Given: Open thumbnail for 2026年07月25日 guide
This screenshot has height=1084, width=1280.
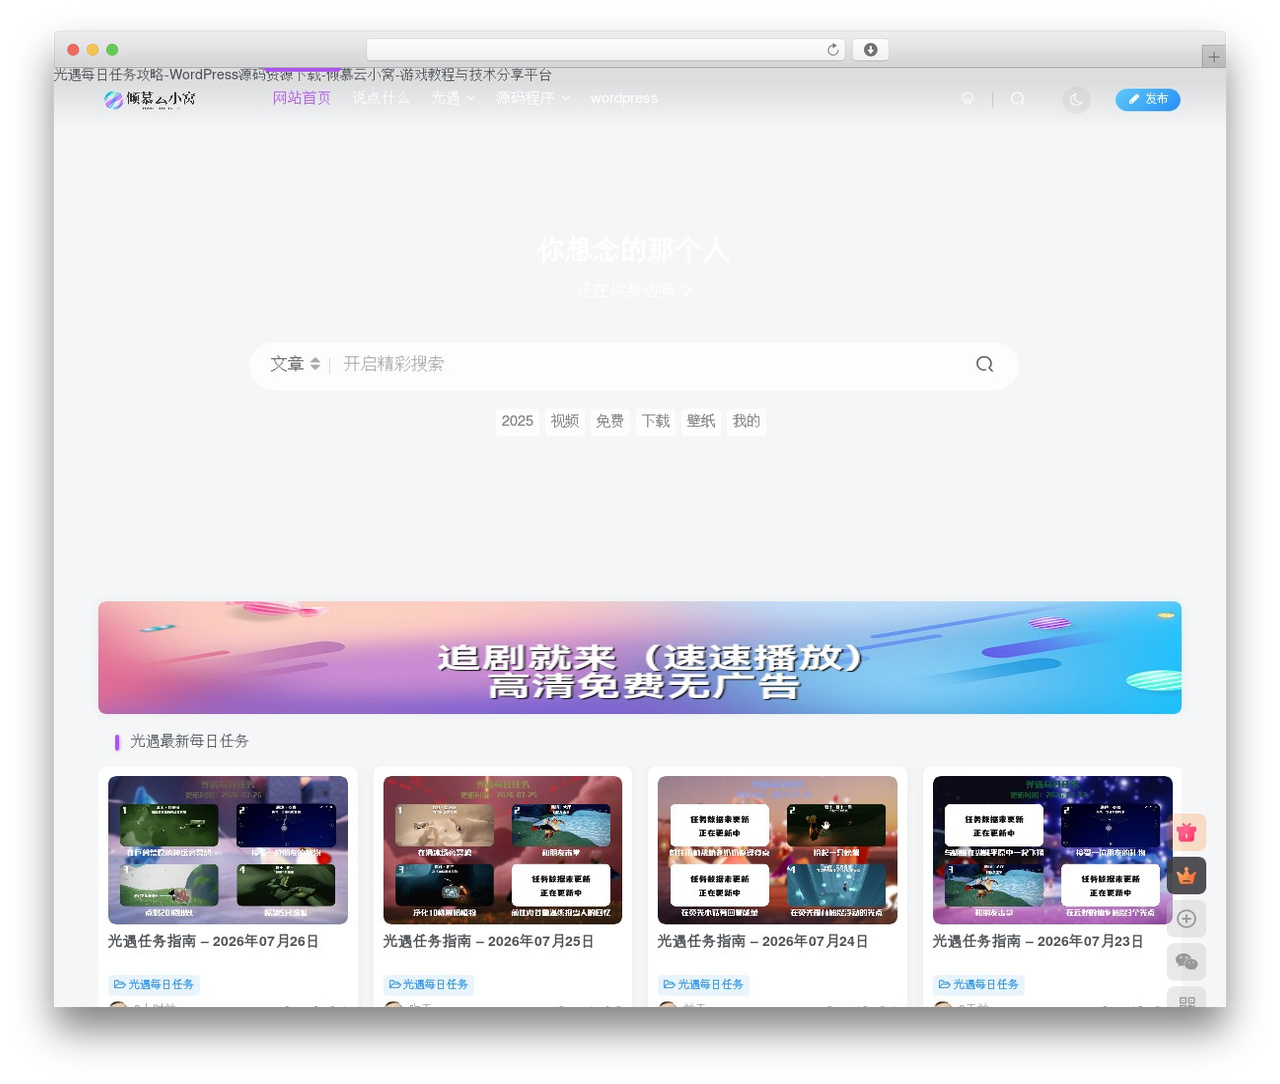Looking at the screenshot, I should [503, 850].
